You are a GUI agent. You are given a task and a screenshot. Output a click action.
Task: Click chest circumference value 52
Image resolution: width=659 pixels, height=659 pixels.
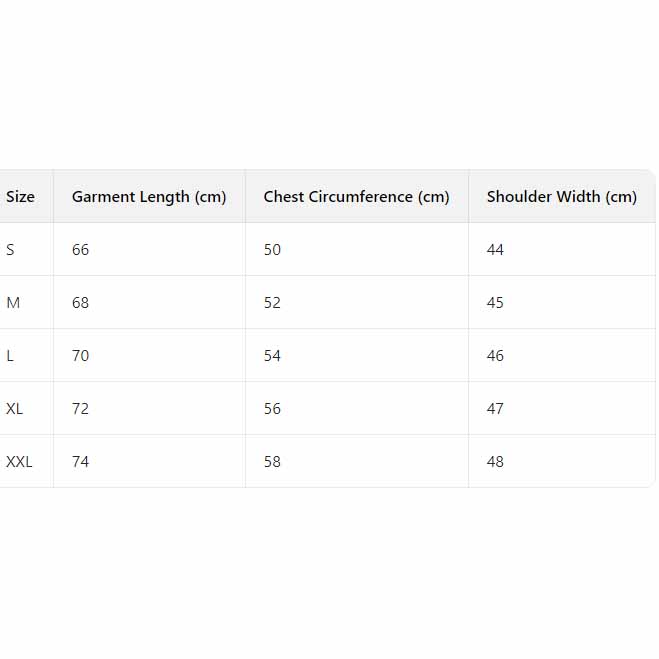(273, 303)
